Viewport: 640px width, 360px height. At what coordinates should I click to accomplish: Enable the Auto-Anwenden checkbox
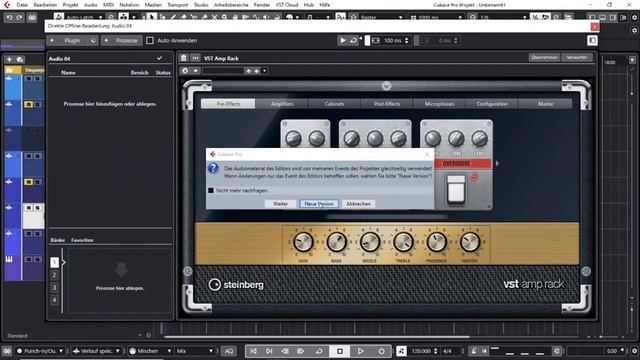[x=150, y=40]
